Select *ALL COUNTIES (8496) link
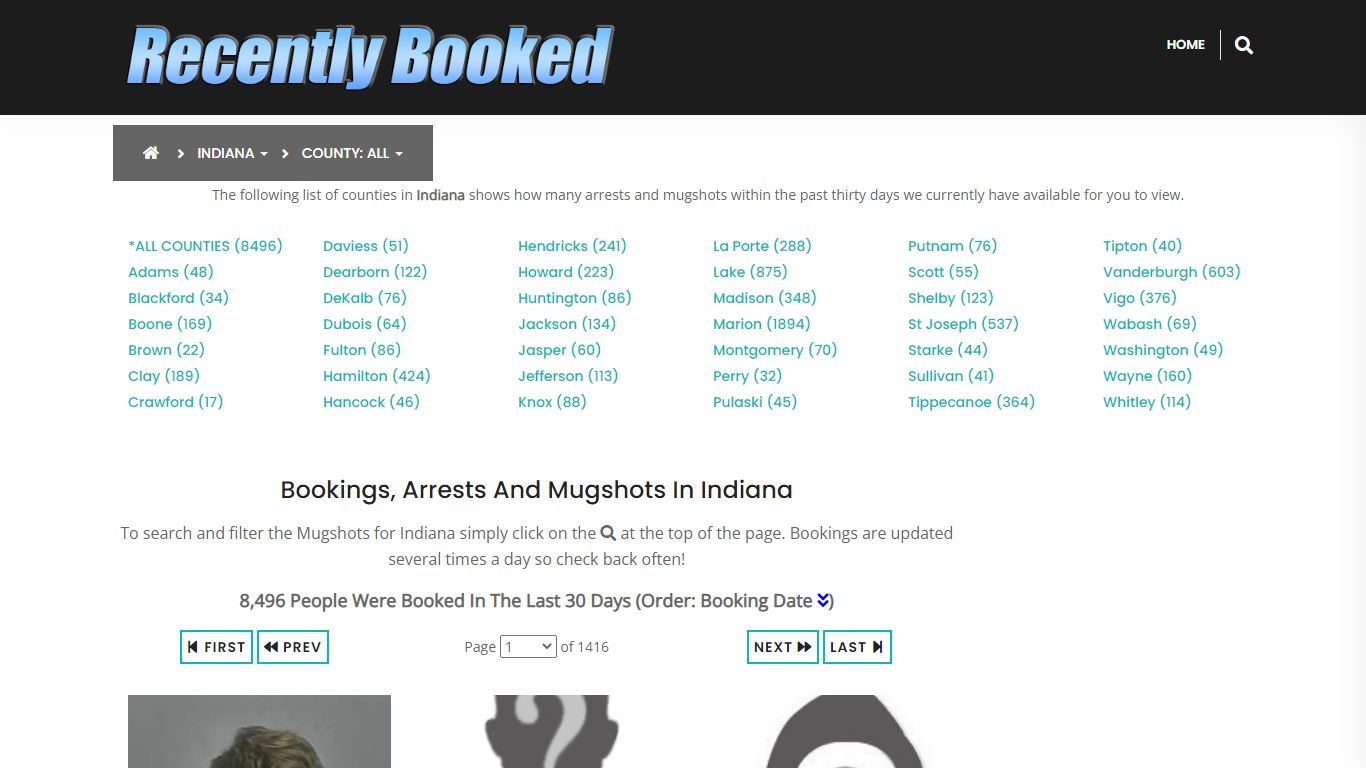Viewport: 1366px width, 768px height. tap(205, 246)
